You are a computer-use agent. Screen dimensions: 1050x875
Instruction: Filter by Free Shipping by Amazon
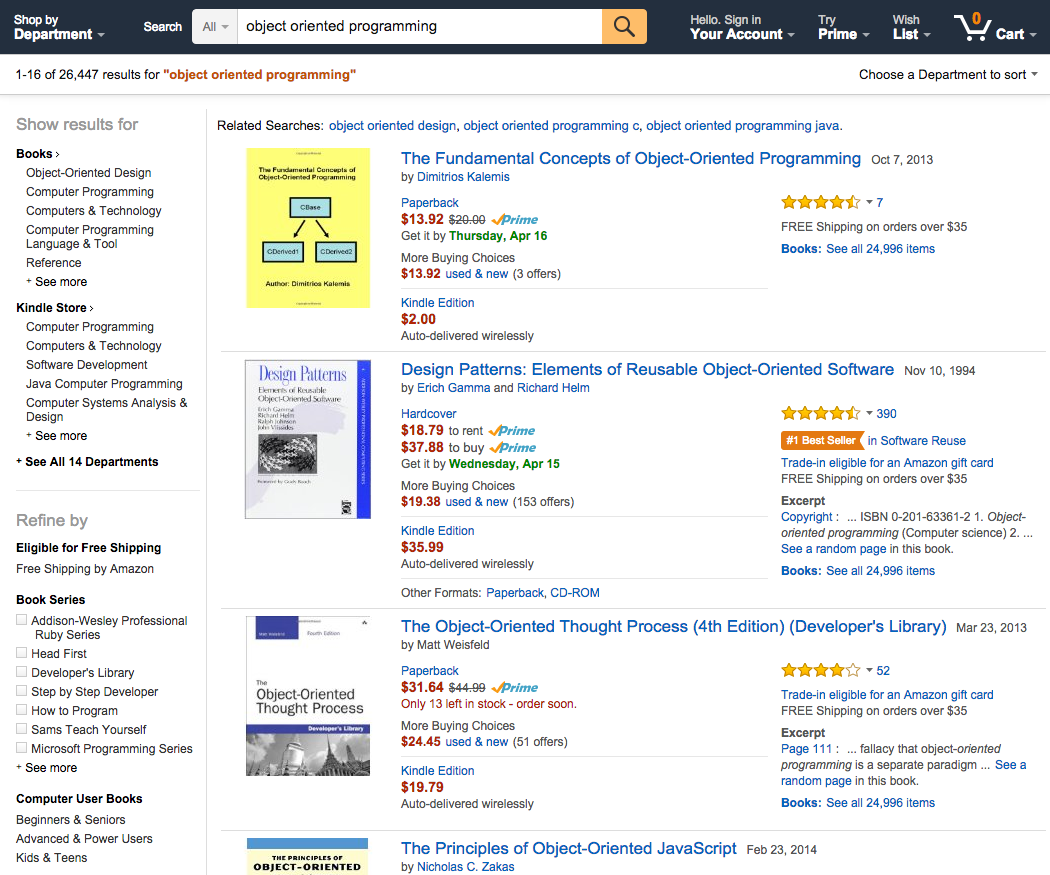[85, 569]
